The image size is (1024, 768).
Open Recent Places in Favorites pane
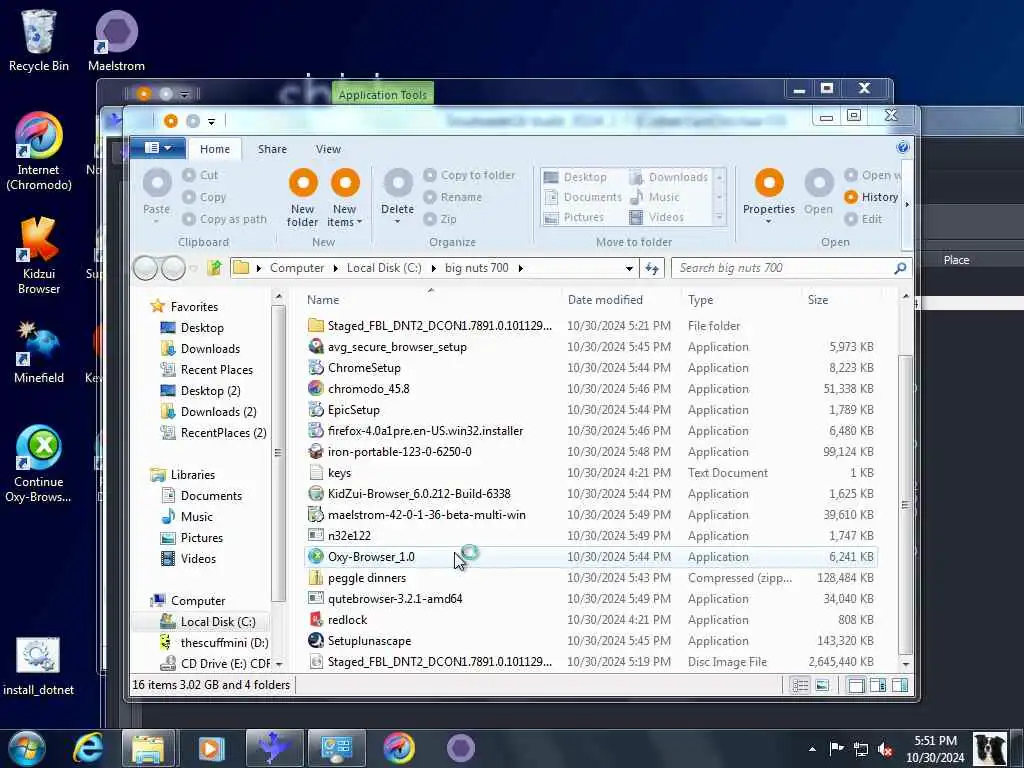pyautogui.click(x=206, y=370)
